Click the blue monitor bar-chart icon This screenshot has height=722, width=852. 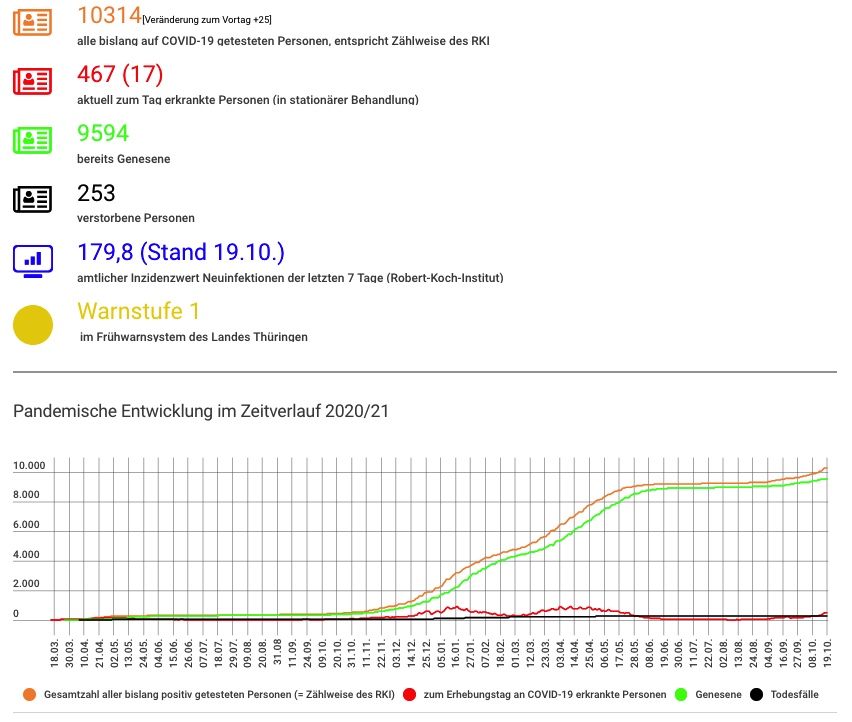click(x=33, y=261)
